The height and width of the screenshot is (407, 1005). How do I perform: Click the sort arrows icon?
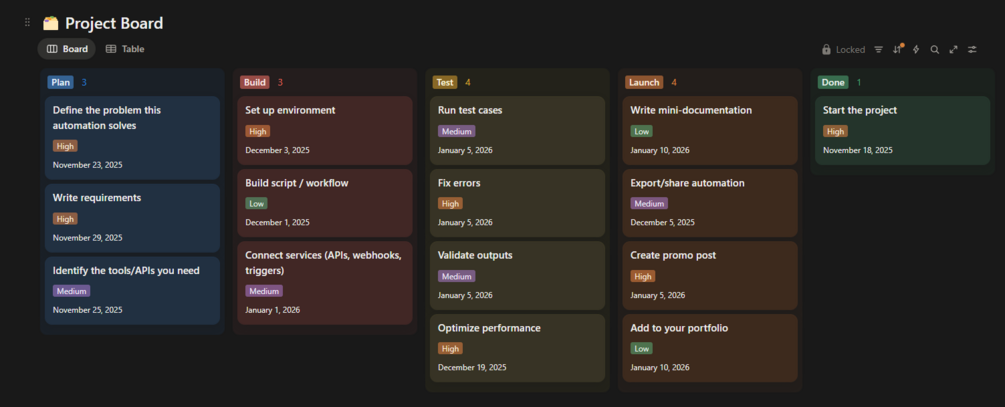click(897, 49)
